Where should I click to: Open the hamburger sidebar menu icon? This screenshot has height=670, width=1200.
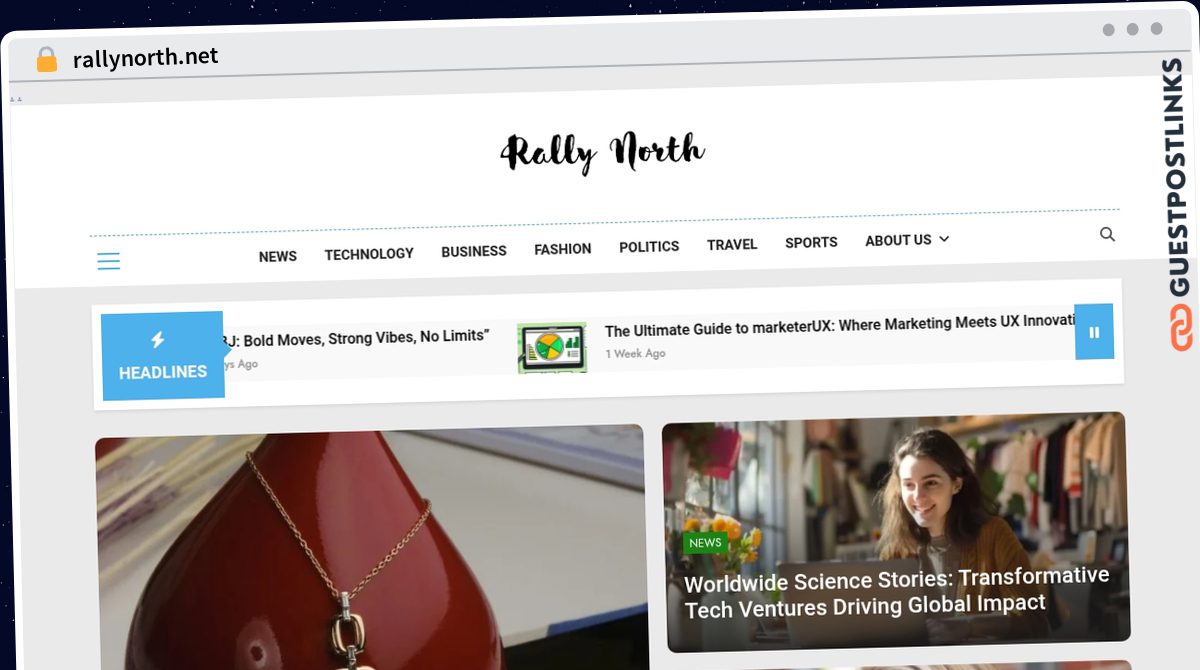click(x=108, y=262)
